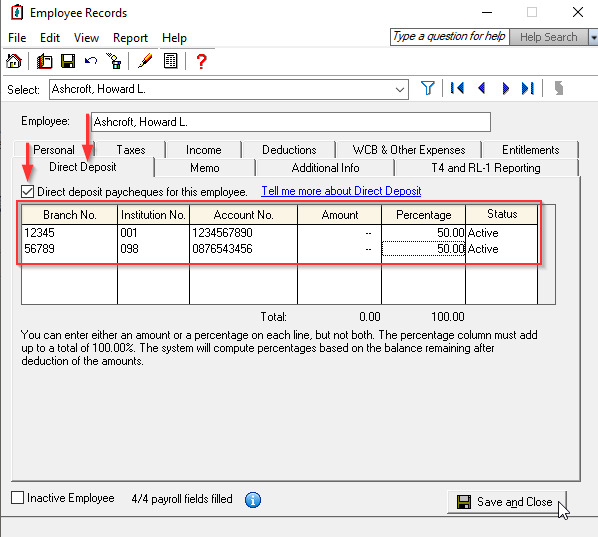
Task: Uncheck Direct deposit paycheques for this employee
Action: (x=28, y=191)
